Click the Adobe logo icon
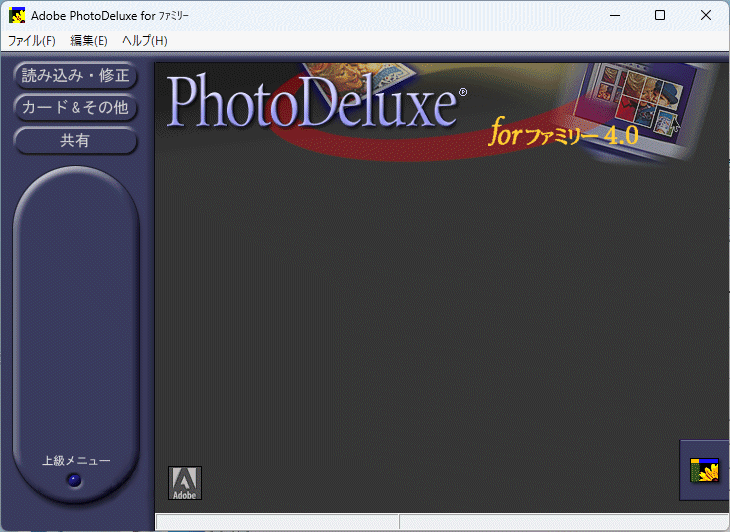The image size is (730, 532). [x=185, y=483]
